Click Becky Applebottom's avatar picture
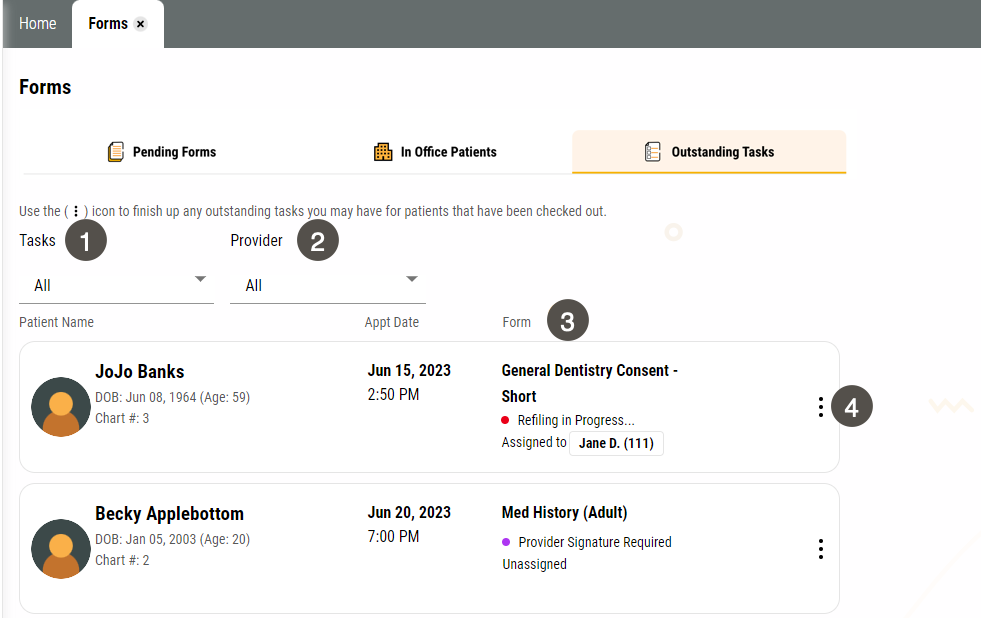This screenshot has width=981, height=618. (x=61, y=549)
